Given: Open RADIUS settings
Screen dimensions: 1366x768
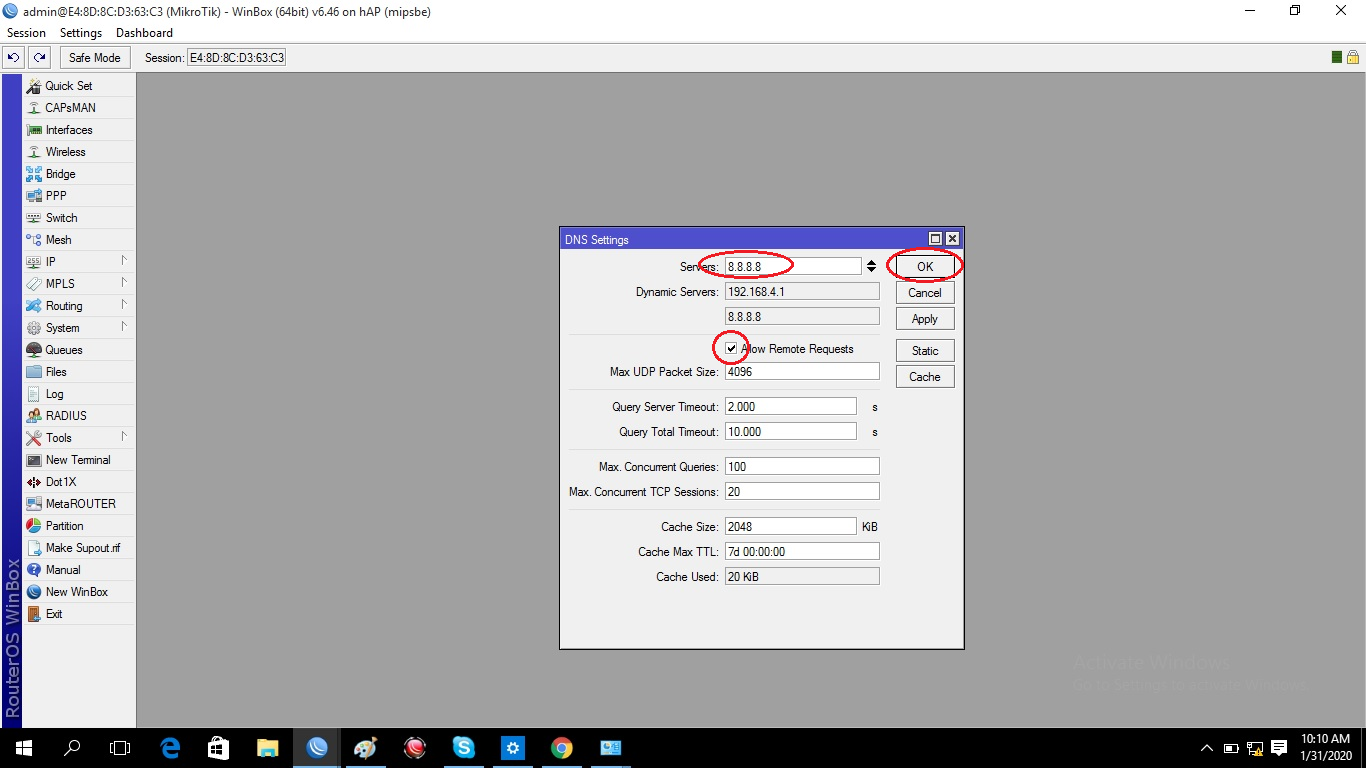Looking at the screenshot, I should pos(79,416).
